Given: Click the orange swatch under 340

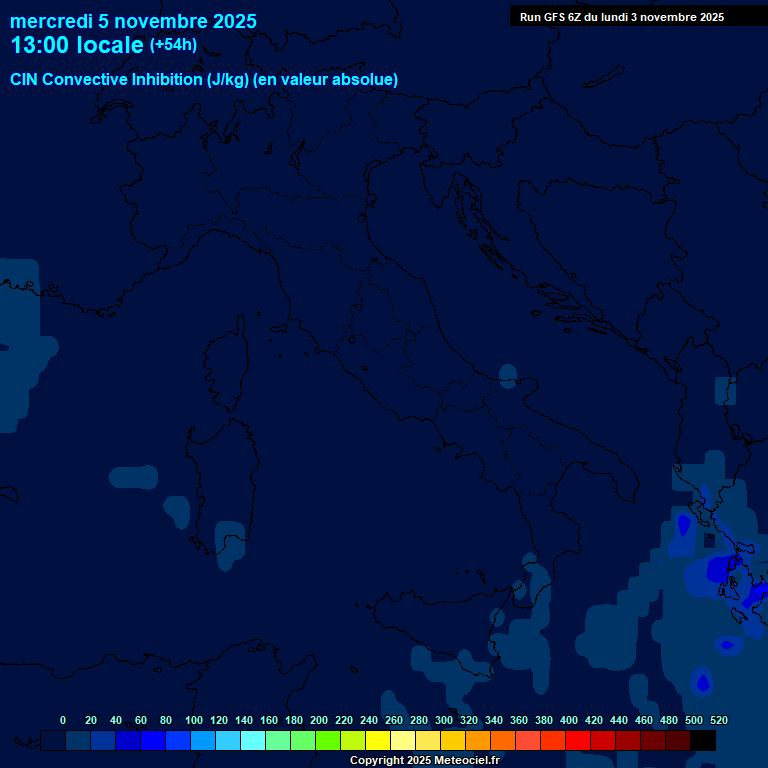Looking at the screenshot, I should (503, 741).
